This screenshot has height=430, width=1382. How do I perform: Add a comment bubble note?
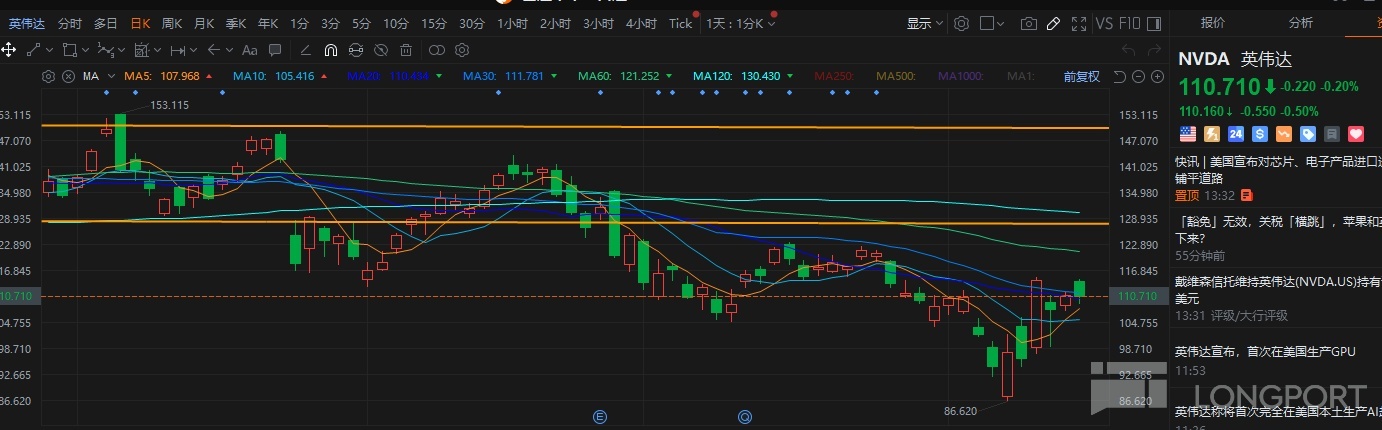(275, 50)
